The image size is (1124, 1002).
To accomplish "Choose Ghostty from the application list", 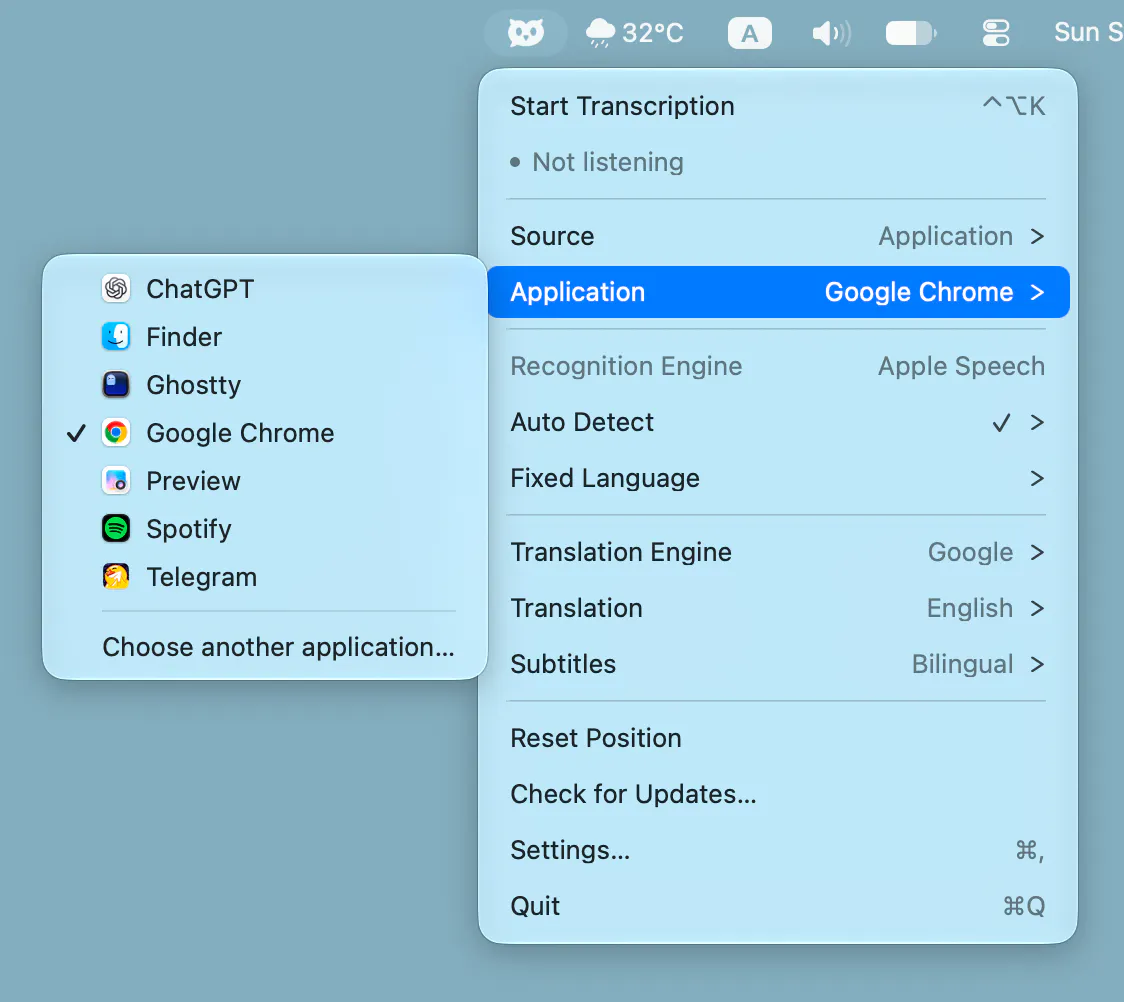I will pyautogui.click(x=265, y=385).
